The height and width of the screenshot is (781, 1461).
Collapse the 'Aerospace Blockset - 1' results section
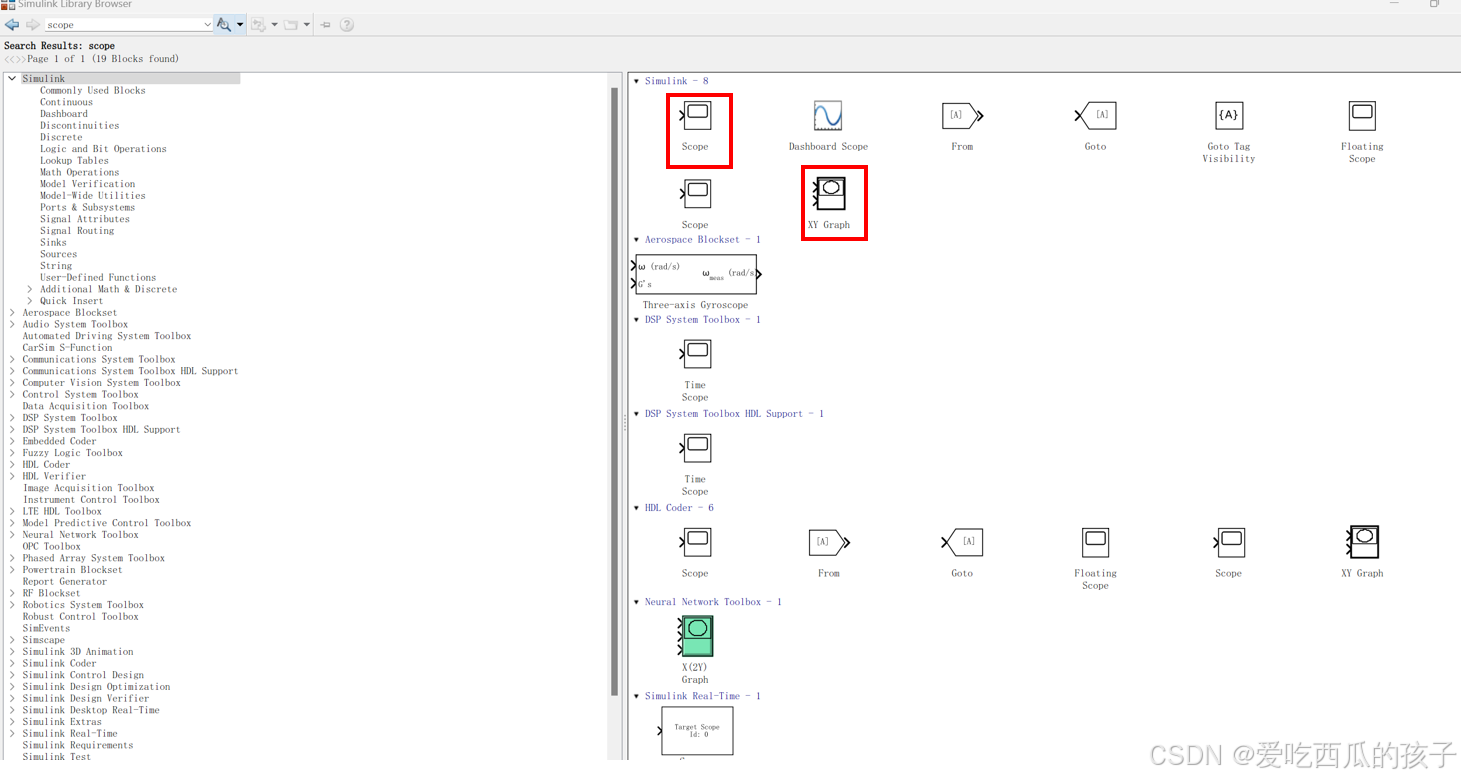637,240
